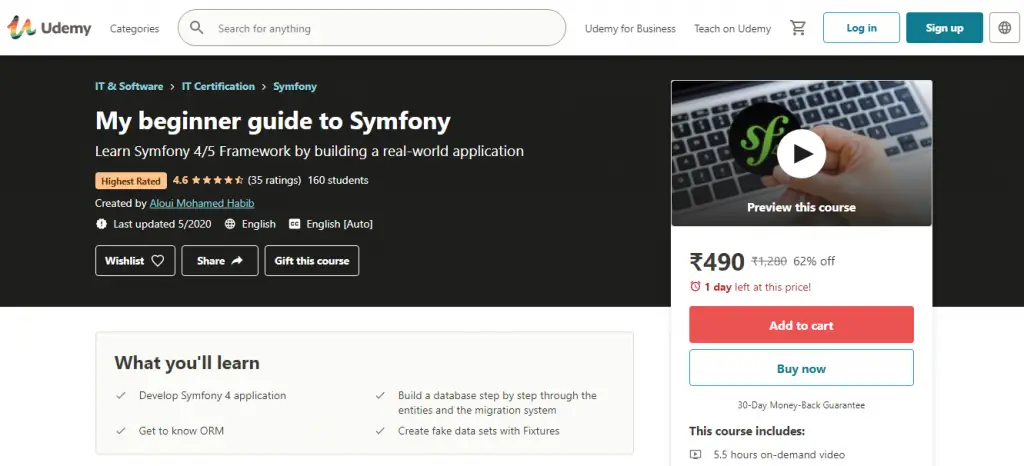
Task: Click the search magnifier icon
Action: (197, 28)
